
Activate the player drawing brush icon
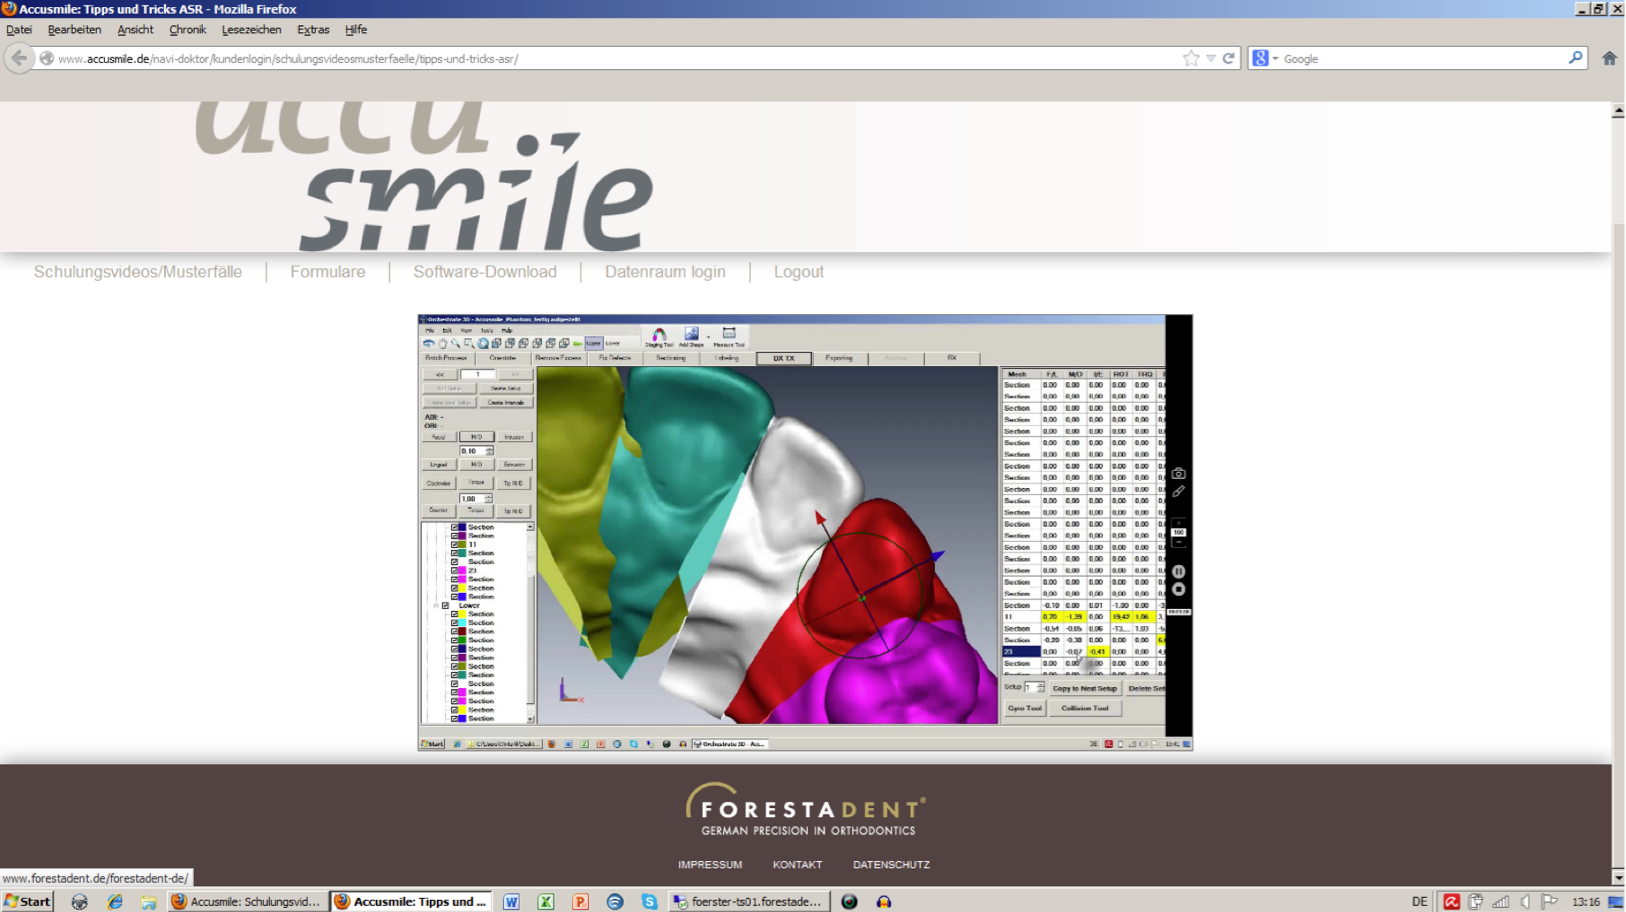1179,491
